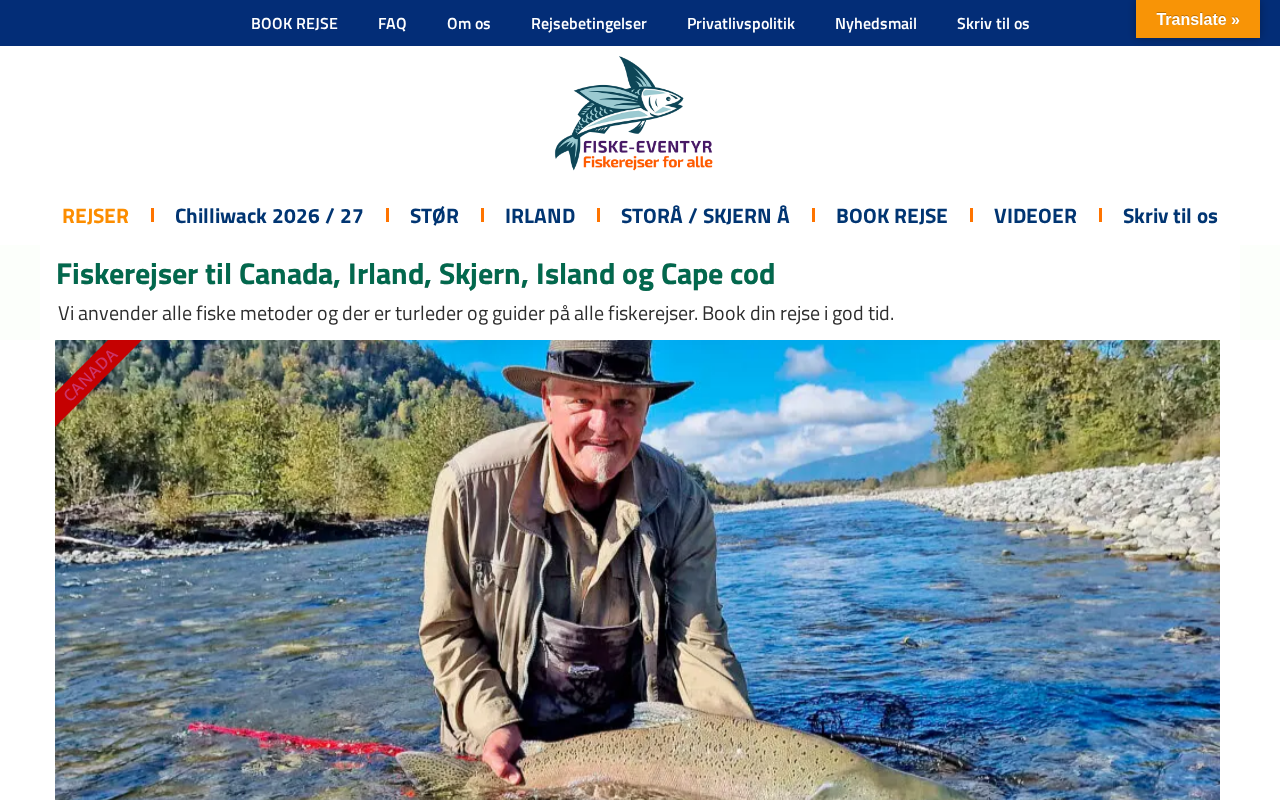
Task: Click the Fiske-Eventyr fish logo
Action: click(x=634, y=113)
